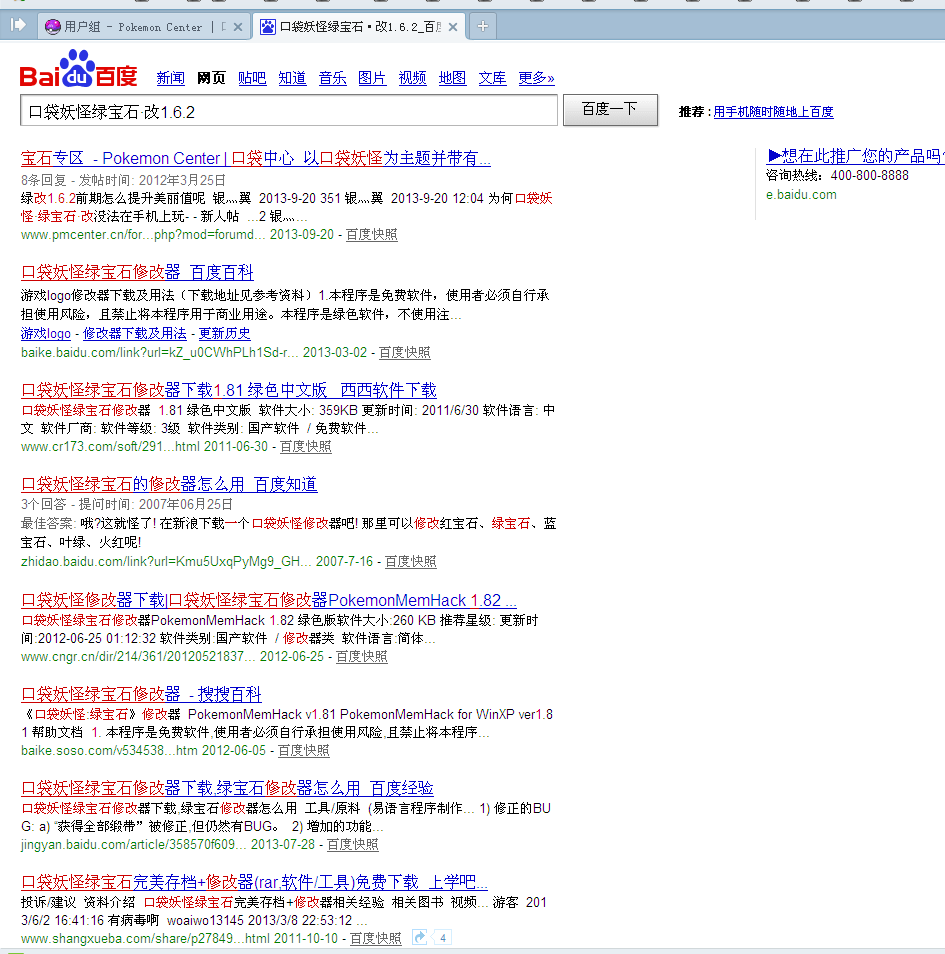Open the 用手机随时随地上百度 recommendation link
The height and width of the screenshot is (954, 945).
tap(773, 112)
